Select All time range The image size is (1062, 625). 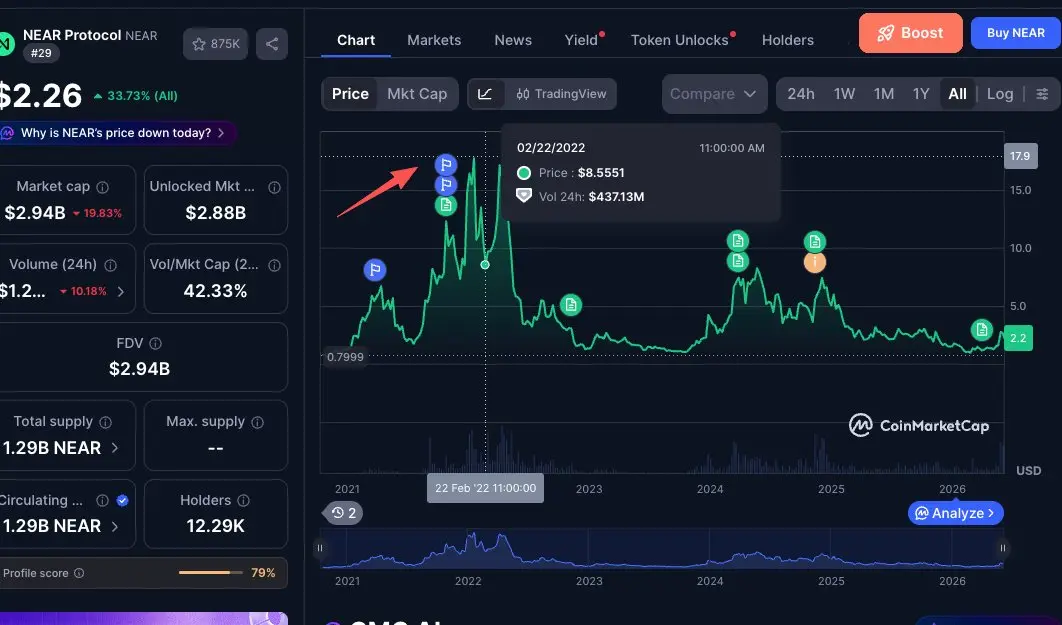(x=957, y=94)
